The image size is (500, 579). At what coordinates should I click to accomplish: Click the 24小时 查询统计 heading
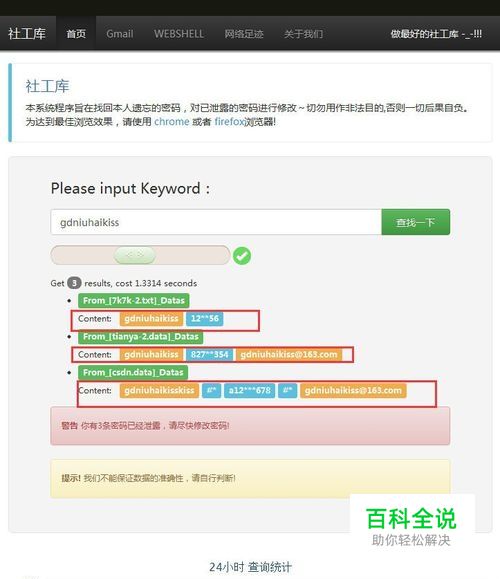pos(250,566)
